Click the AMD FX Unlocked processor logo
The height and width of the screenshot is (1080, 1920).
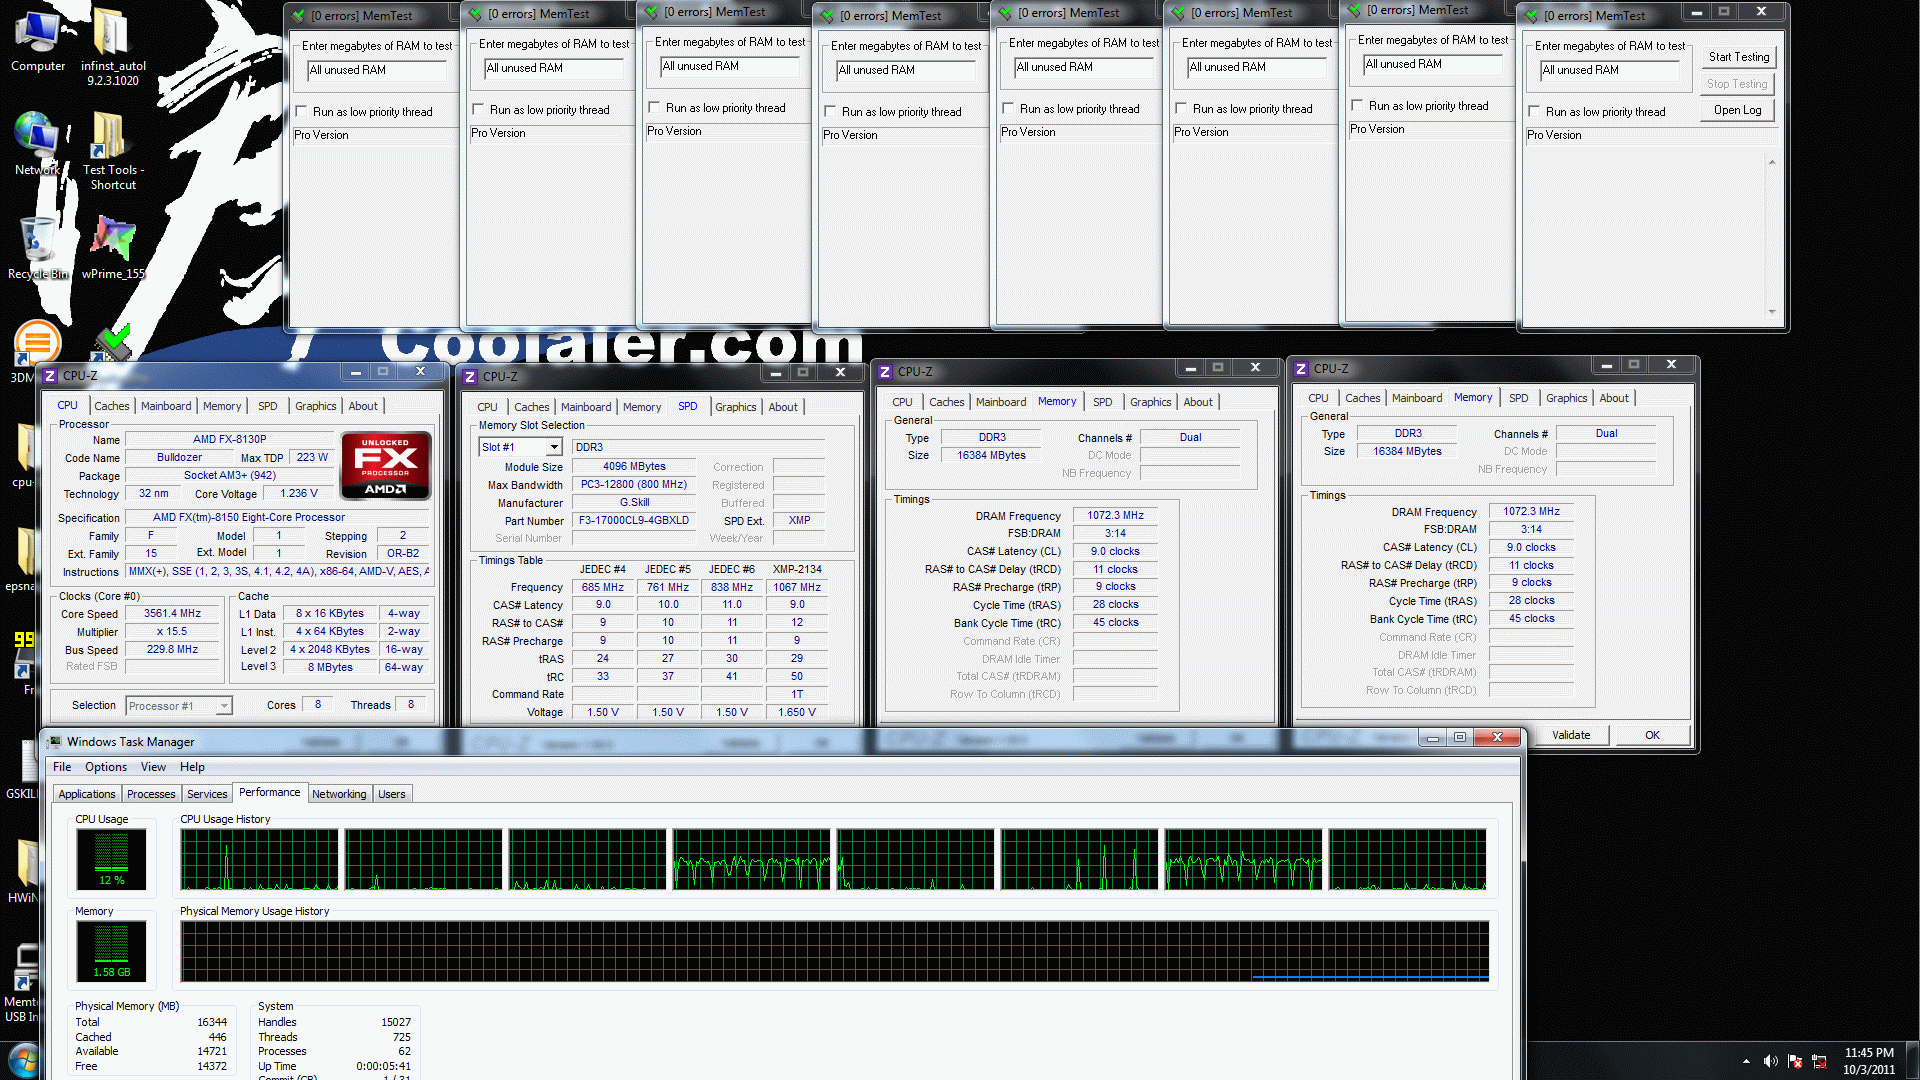[385, 465]
